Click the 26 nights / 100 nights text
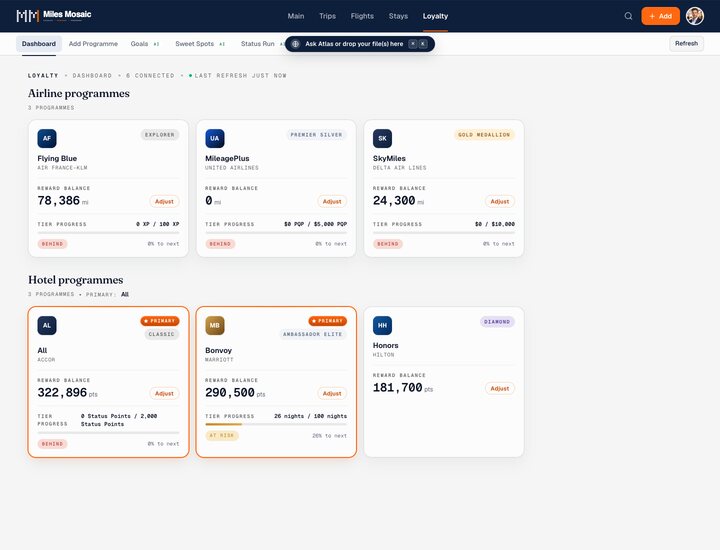The image size is (720, 550). click(310, 416)
